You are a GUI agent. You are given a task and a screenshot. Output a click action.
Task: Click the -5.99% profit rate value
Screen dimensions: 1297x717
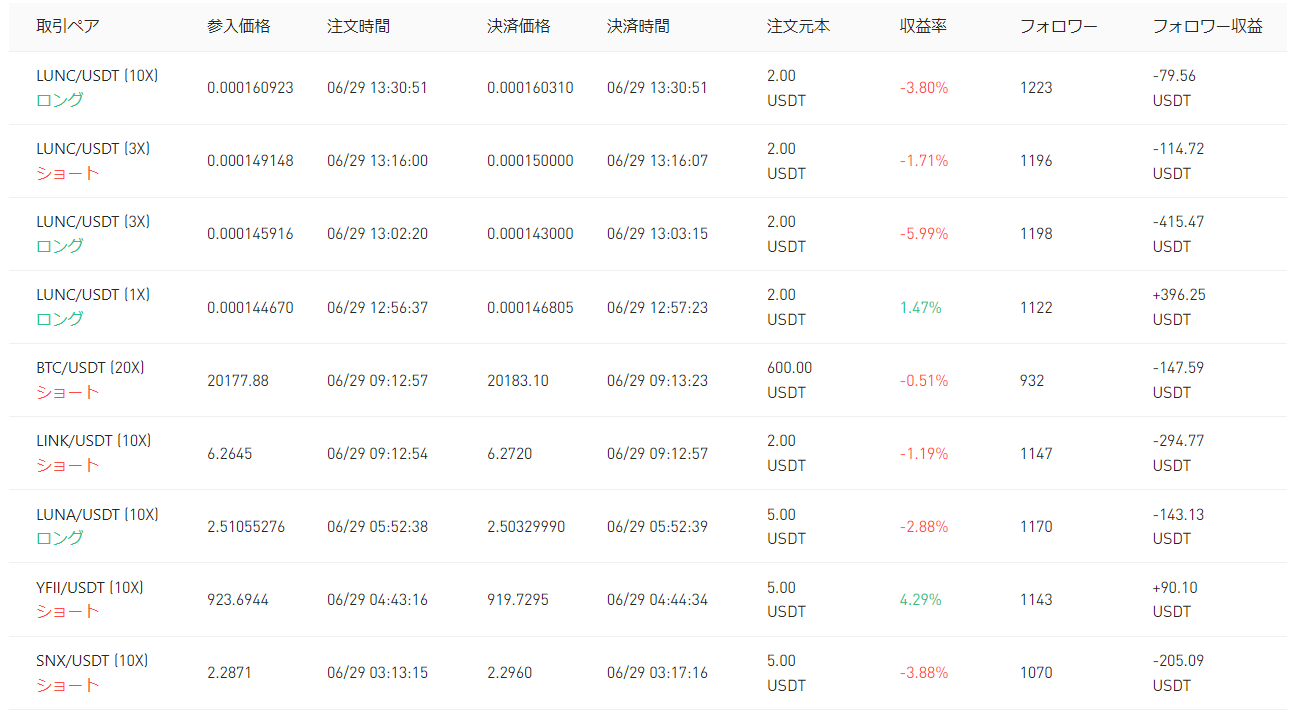pyautogui.click(x=924, y=234)
